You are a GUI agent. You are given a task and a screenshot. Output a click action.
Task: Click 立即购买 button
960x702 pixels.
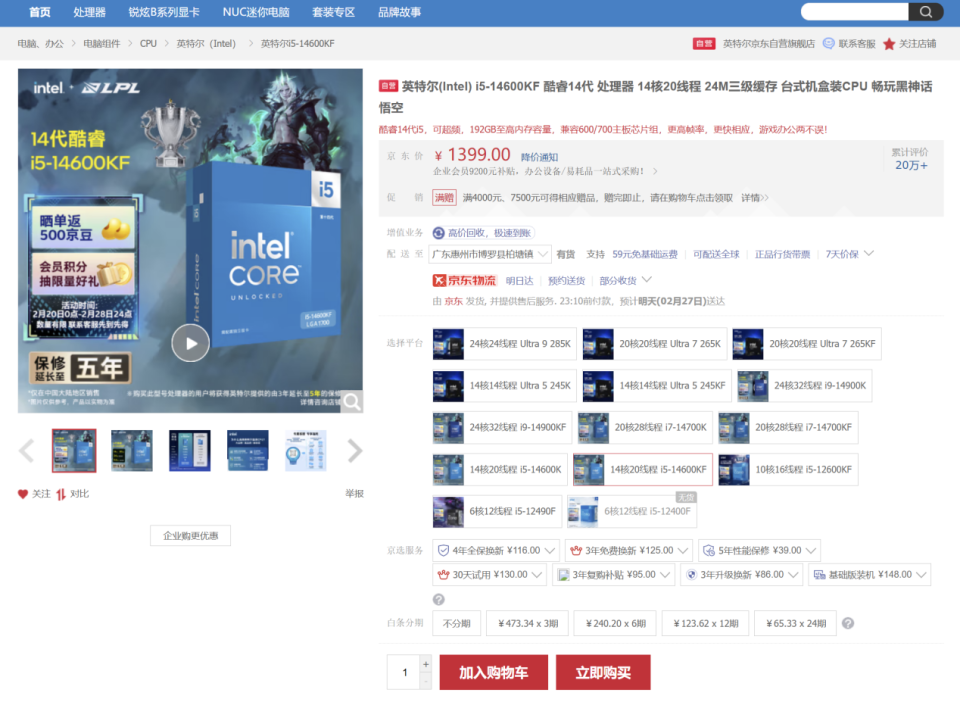(x=603, y=673)
